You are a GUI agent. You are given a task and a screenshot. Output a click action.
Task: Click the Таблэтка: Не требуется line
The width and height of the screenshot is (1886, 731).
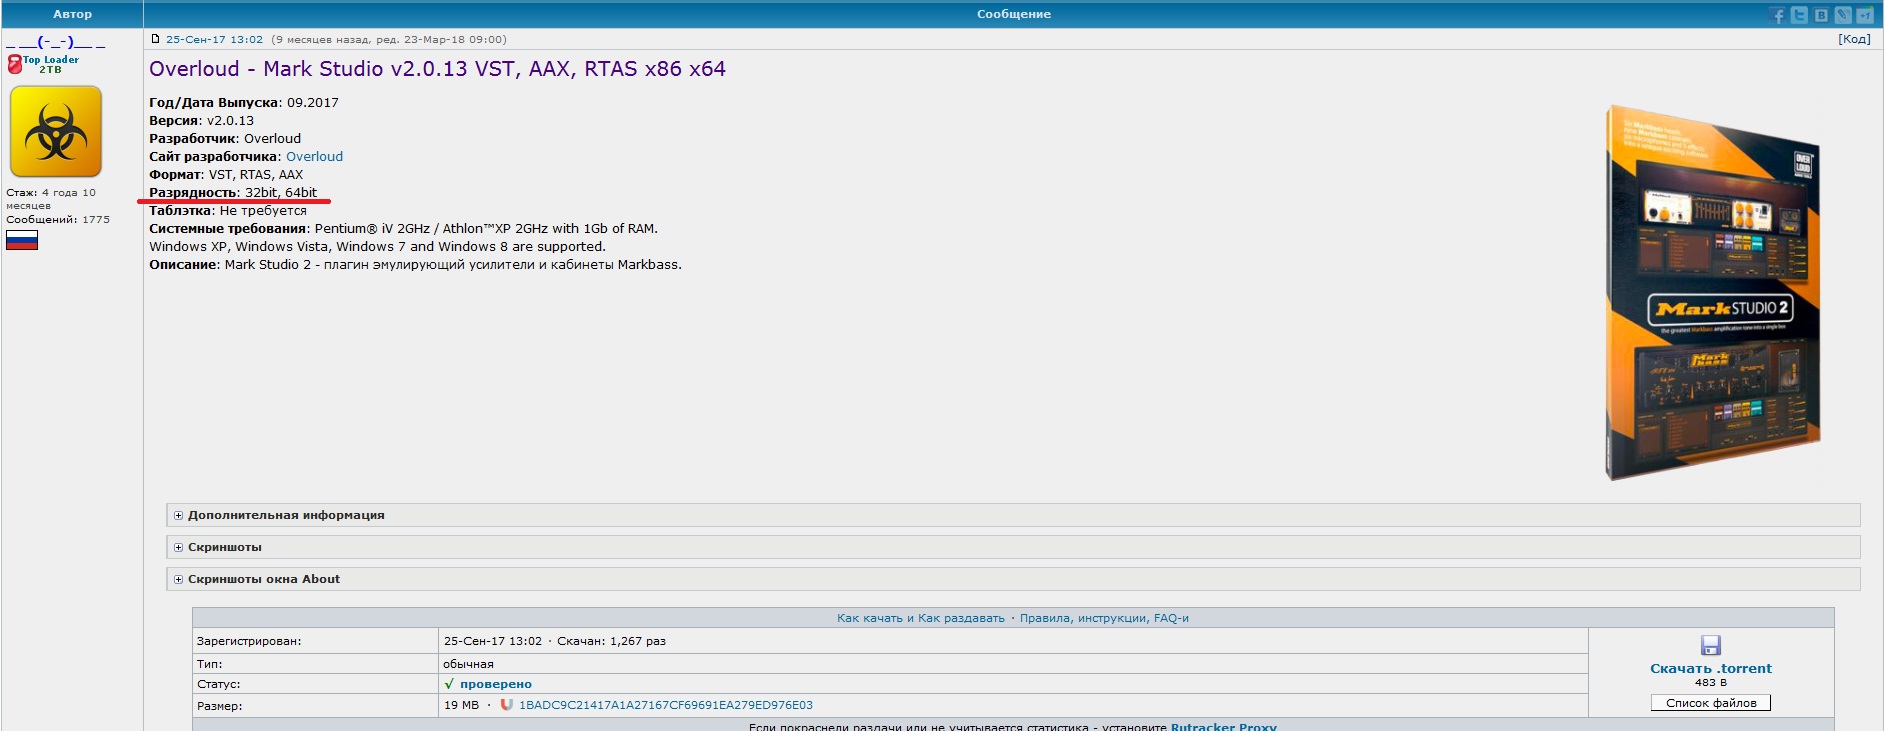point(228,211)
